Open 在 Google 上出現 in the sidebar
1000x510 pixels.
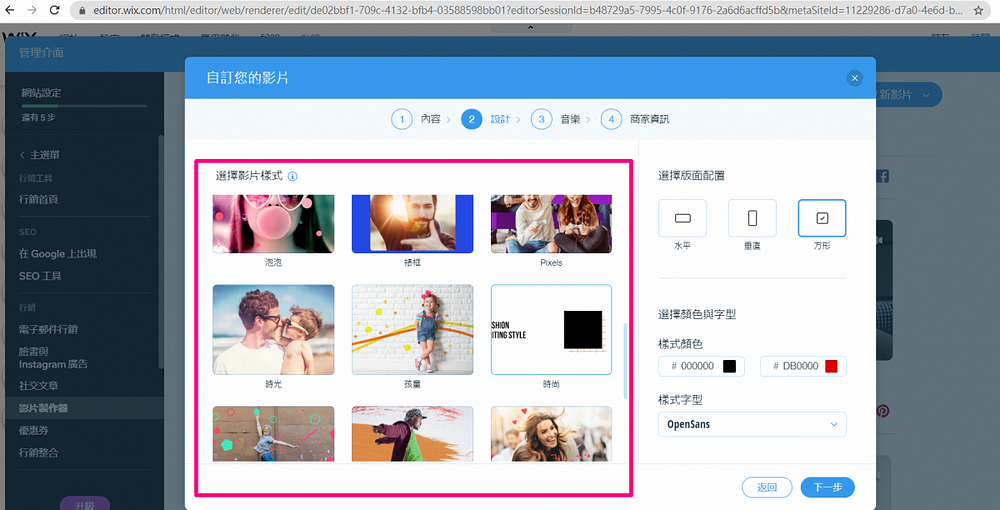tap(58, 254)
